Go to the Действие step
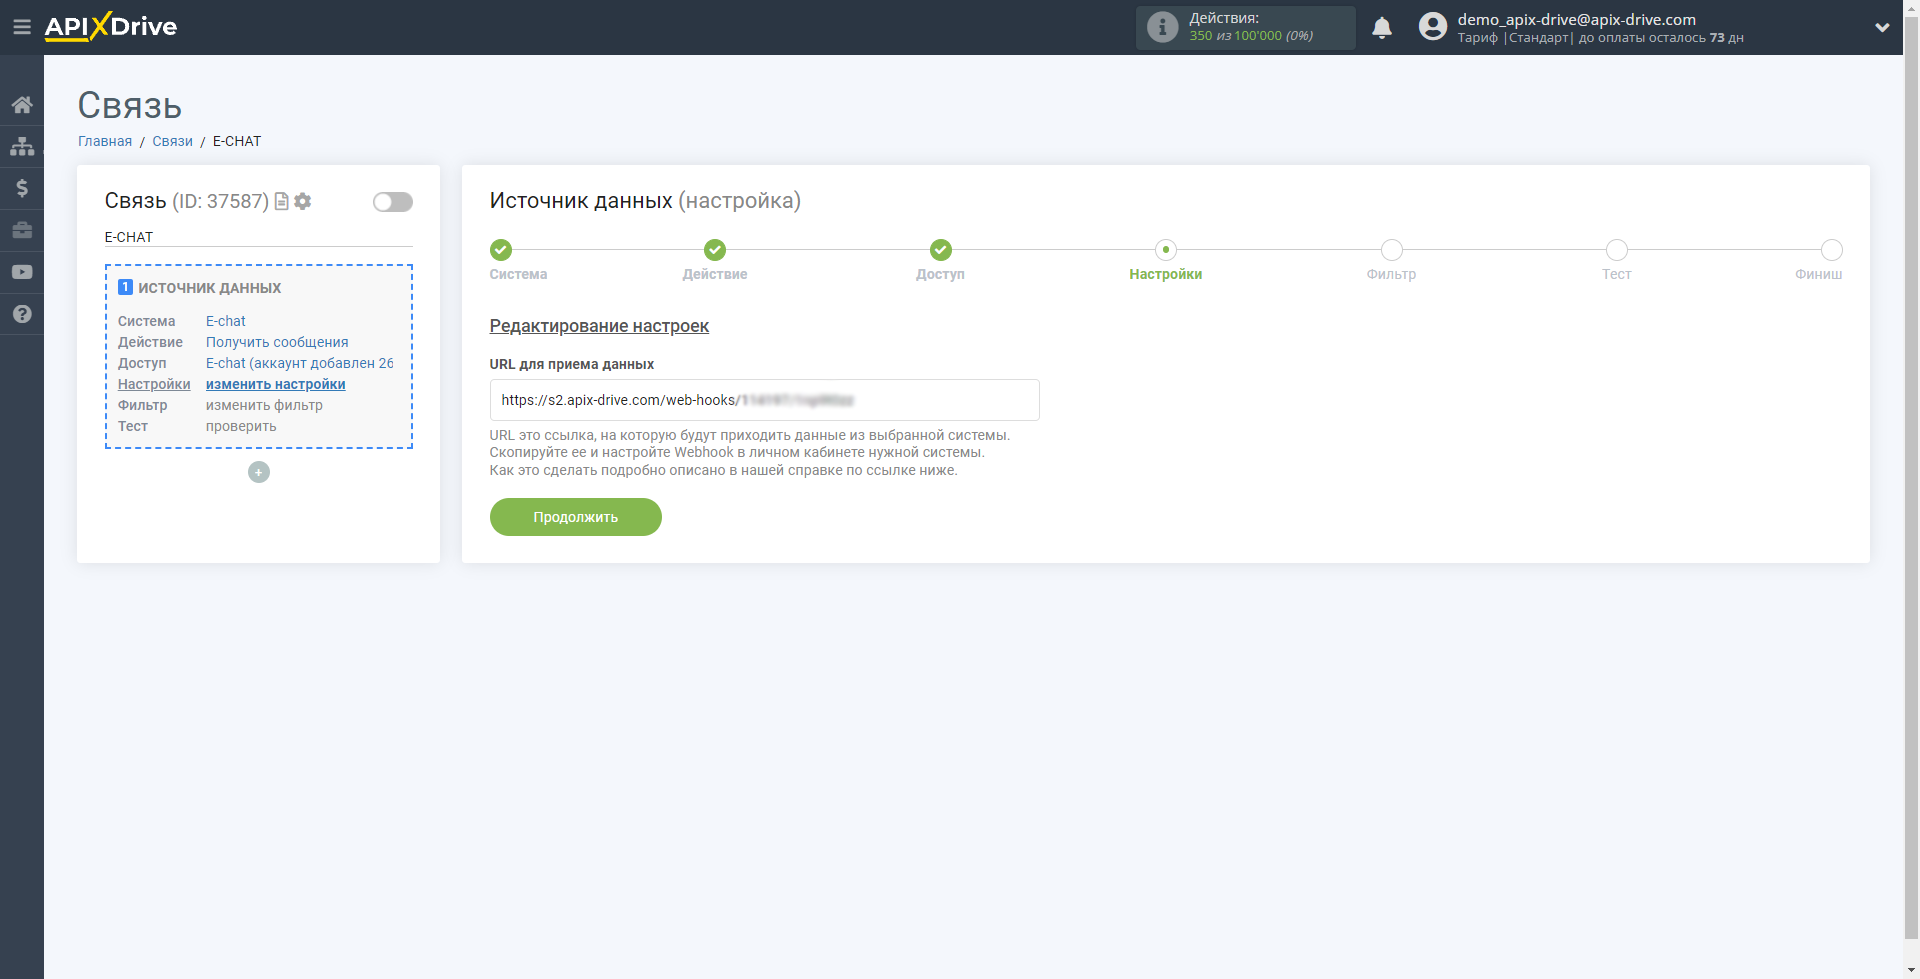Viewport: 1920px width, 979px height. click(x=715, y=250)
